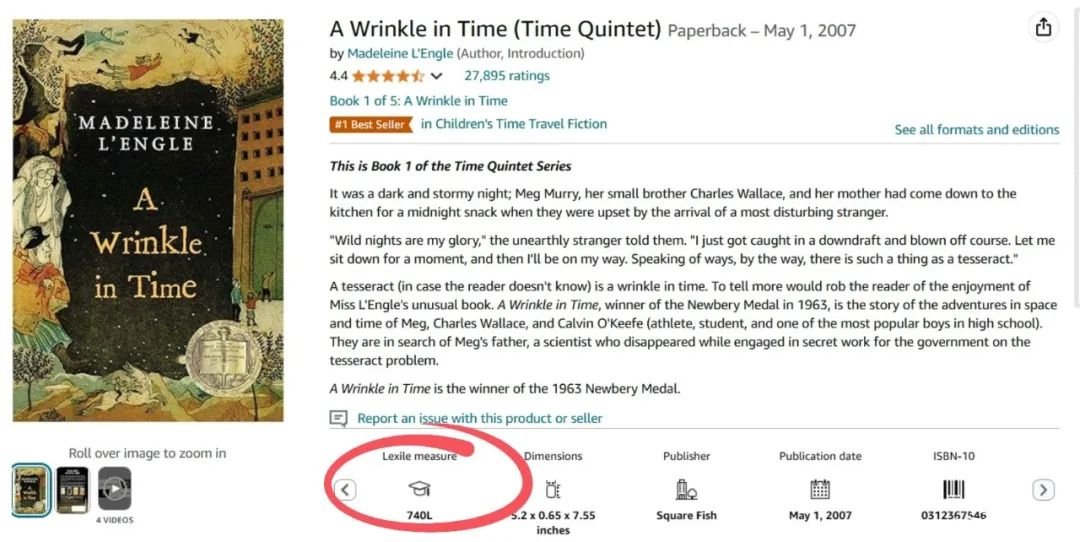1080x542 pixels.
Task: Open the 27,895 ratings link
Action: click(507, 76)
